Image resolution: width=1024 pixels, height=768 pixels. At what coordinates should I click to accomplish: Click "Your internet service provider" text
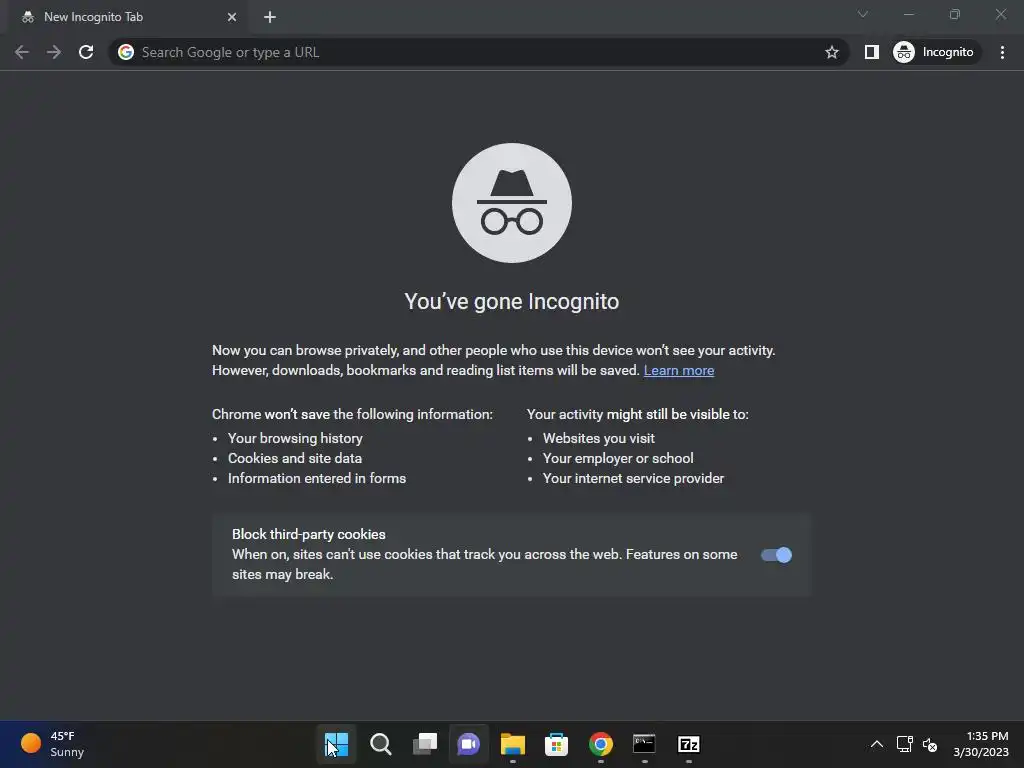[x=633, y=479]
